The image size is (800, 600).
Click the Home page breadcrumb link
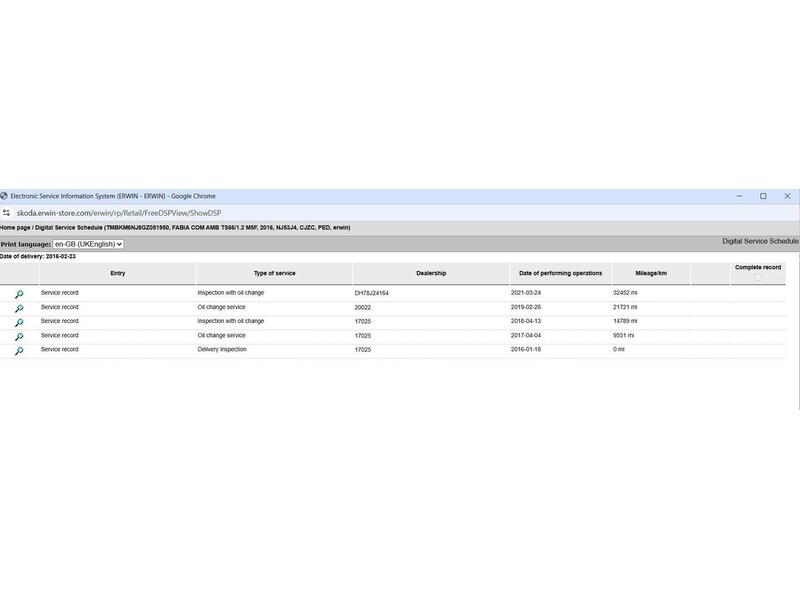pyautogui.click(x=14, y=228)
